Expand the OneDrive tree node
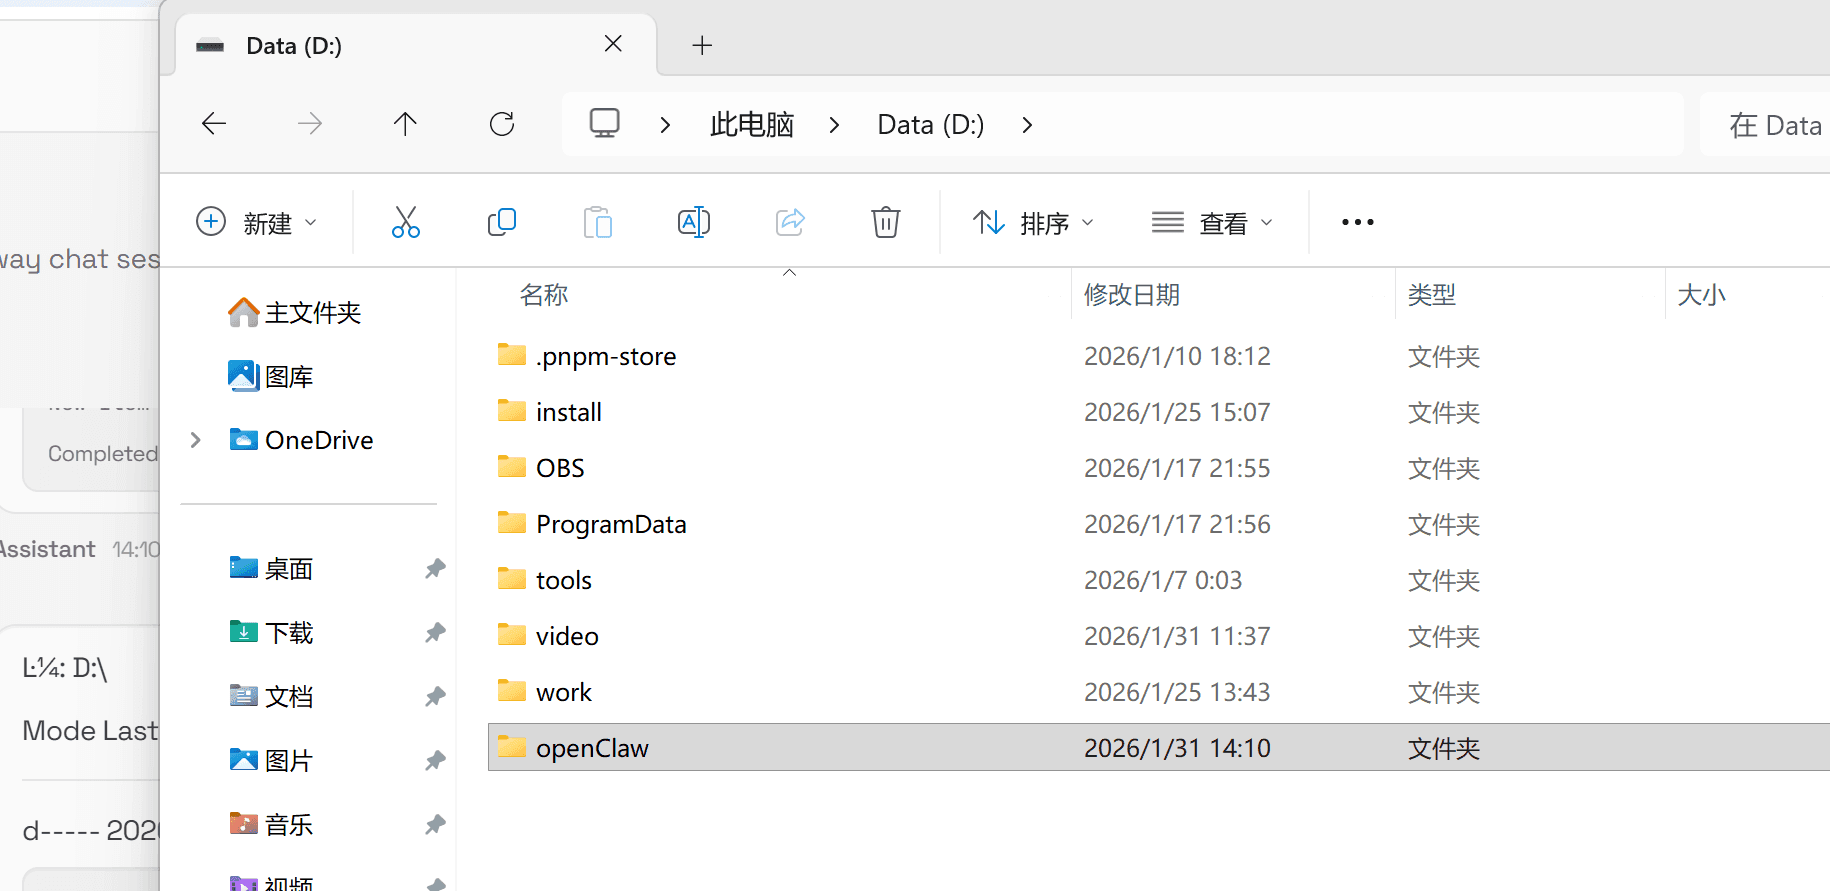The image size is (1830, 891). click(x=196, y=440)
